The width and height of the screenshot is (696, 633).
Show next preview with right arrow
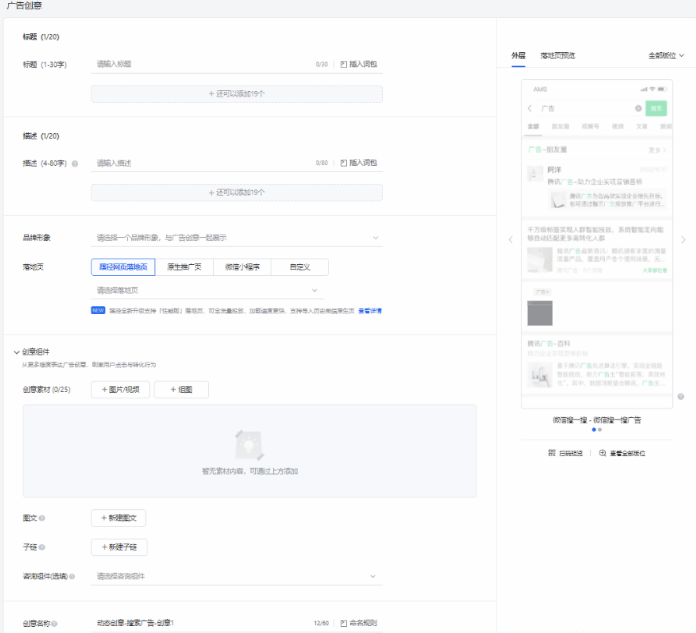click(683, 240)
